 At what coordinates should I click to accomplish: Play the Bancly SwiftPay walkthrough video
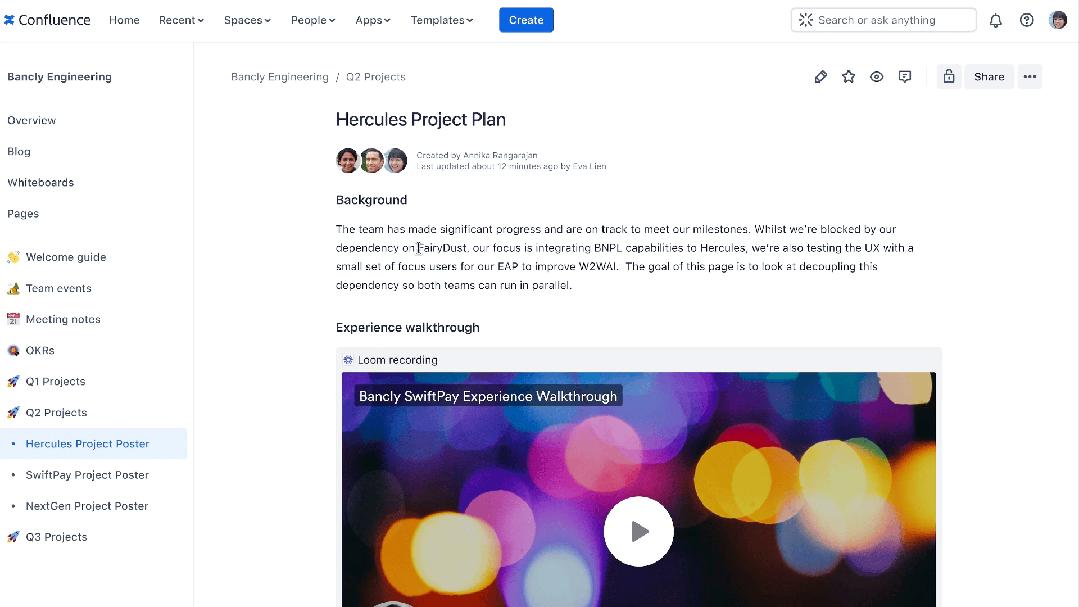coord(638,531)
